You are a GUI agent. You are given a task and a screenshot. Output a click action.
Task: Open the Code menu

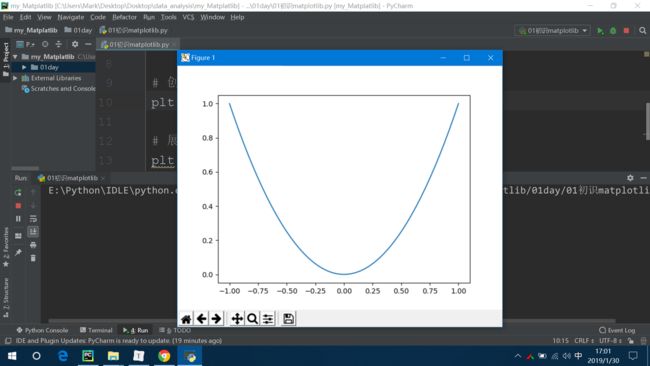point(98,17)
